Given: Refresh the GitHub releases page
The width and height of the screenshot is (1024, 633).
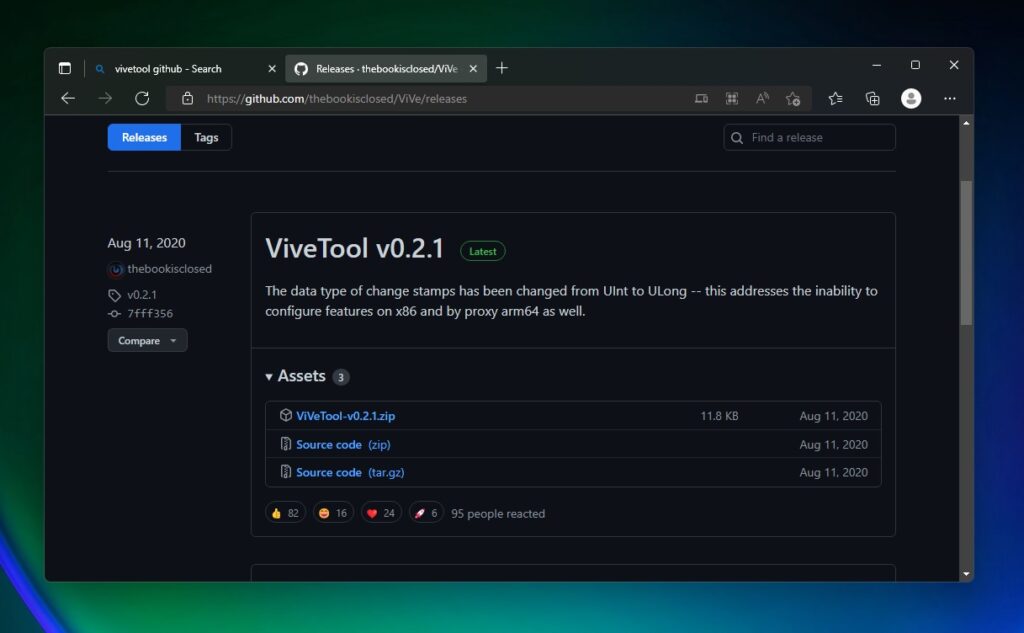Looking at the screenshot, I should 142,98.
